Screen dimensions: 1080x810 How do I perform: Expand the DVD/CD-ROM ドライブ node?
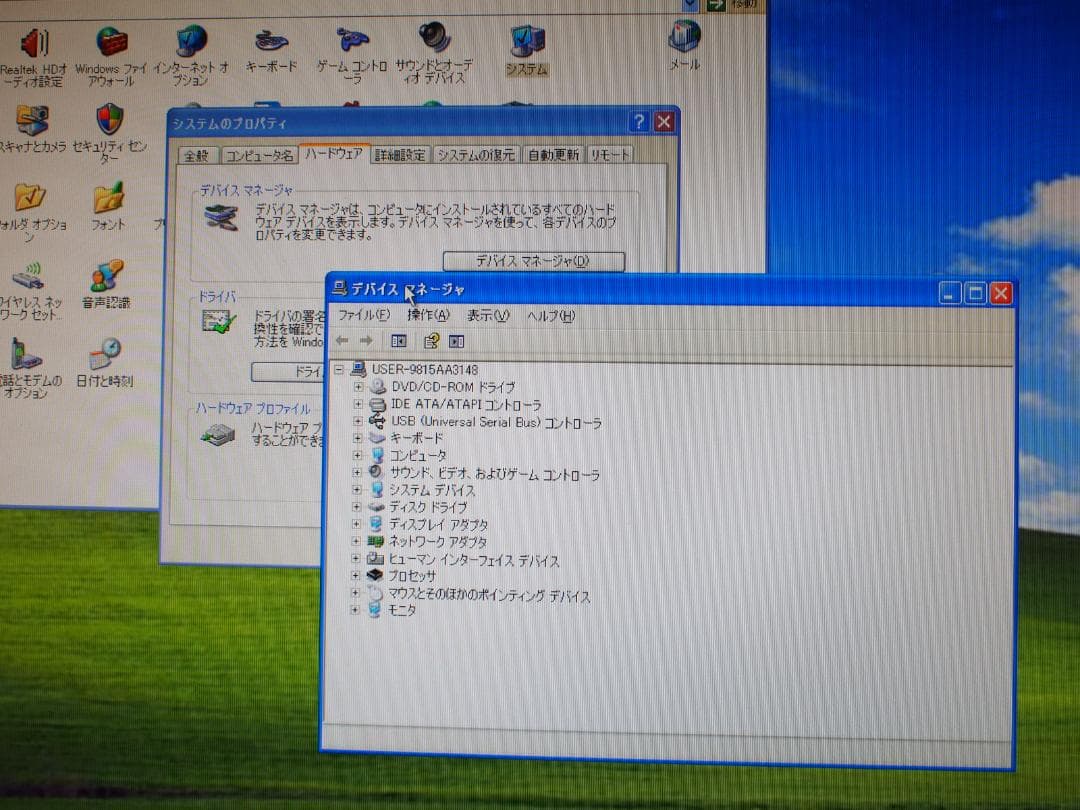pos(359,387)
